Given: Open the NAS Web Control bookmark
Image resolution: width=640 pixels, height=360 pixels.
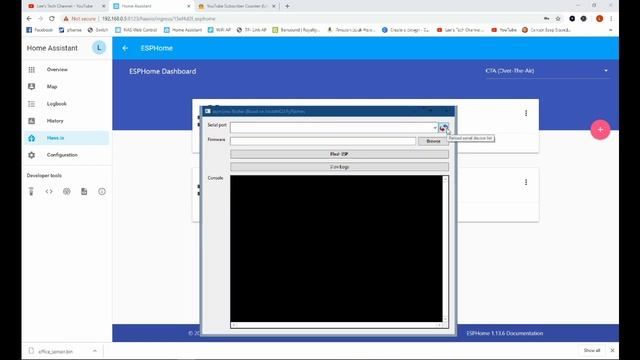Looking at the screenshot, I should tap(136, 30).
